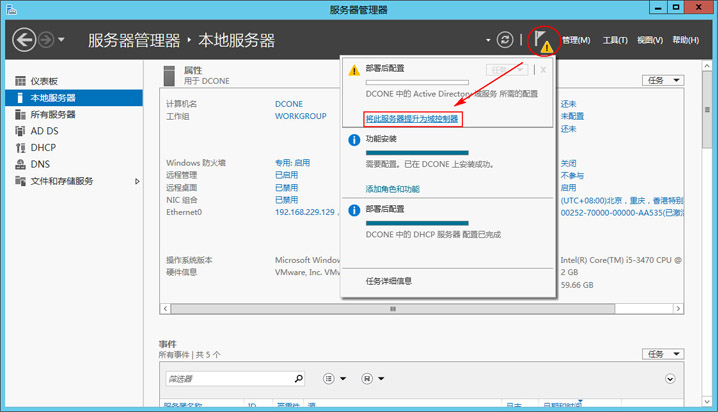
Task: Click 将此服务器提升为域控制器 link
Action: (412, 119)
